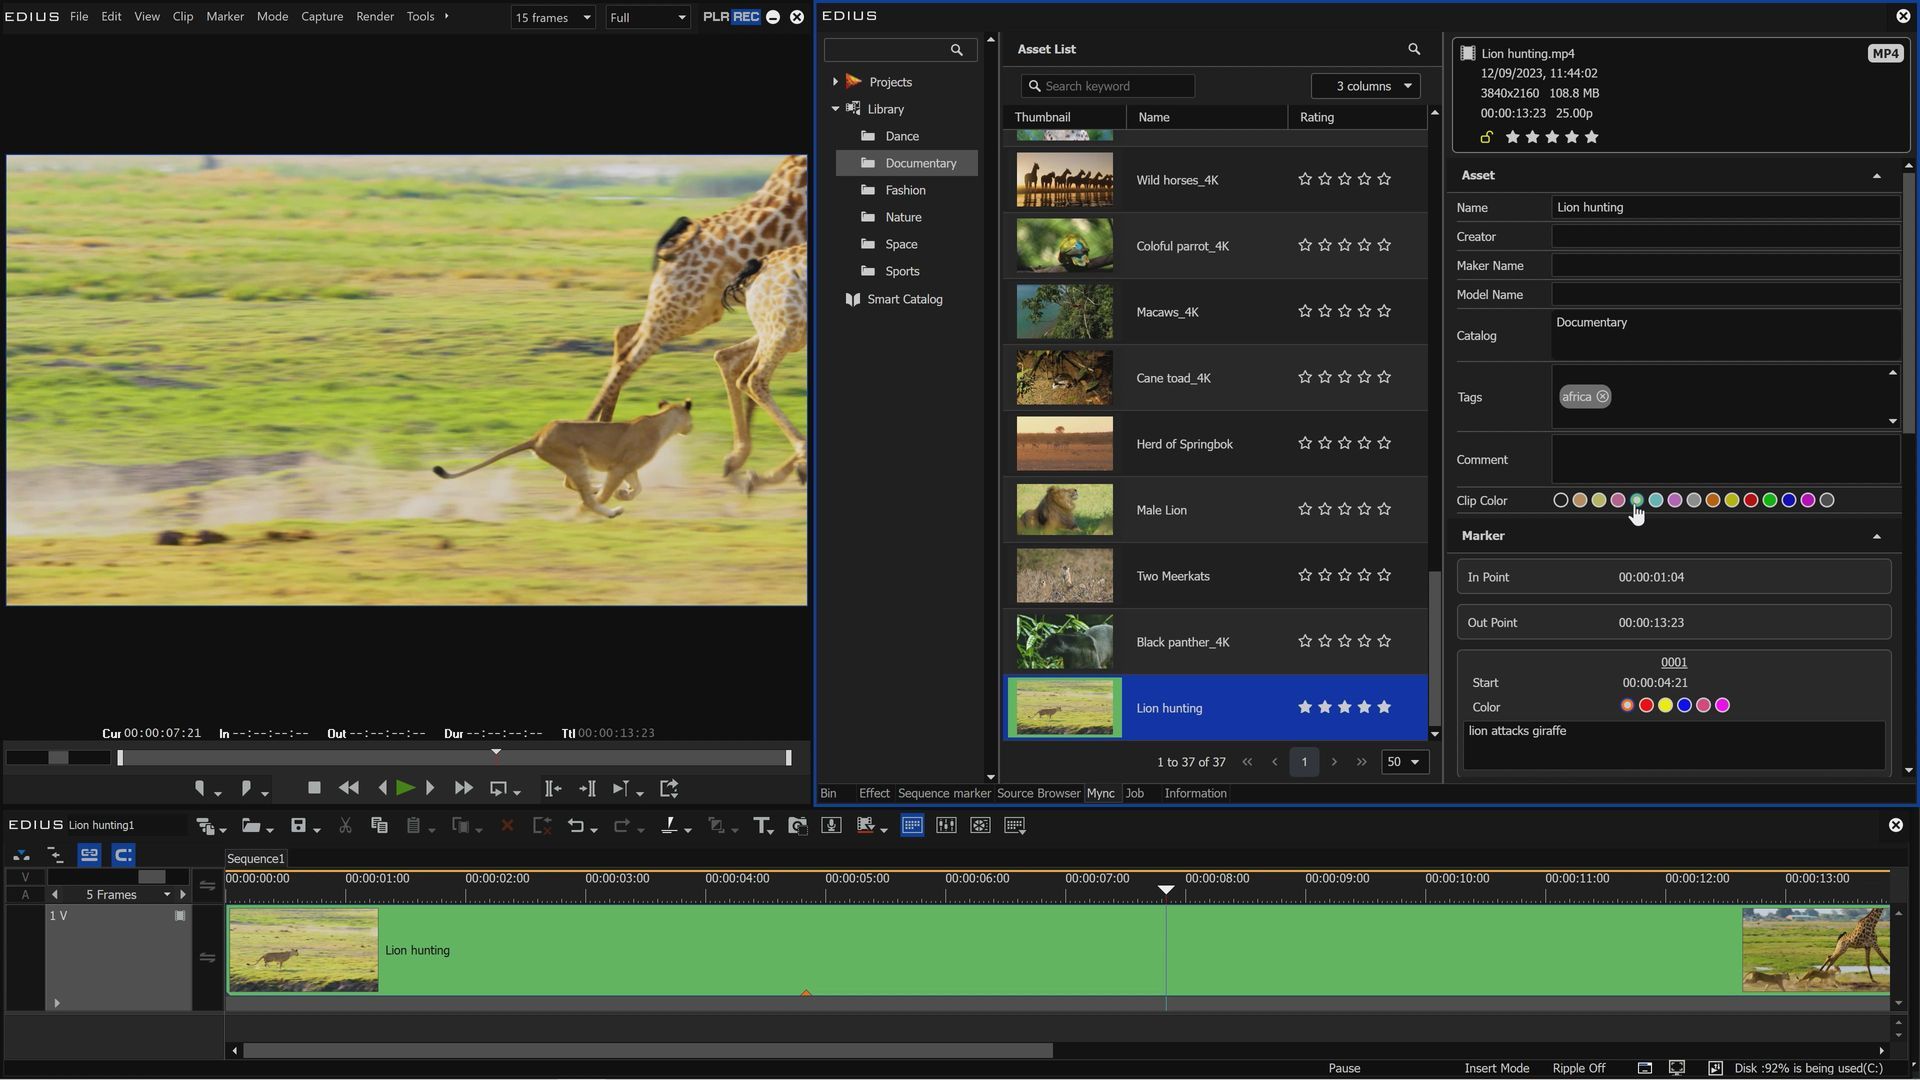Toggle group/link mode button in timeline
Viewport: 1920px width, 1080px height.
(89, 855)
